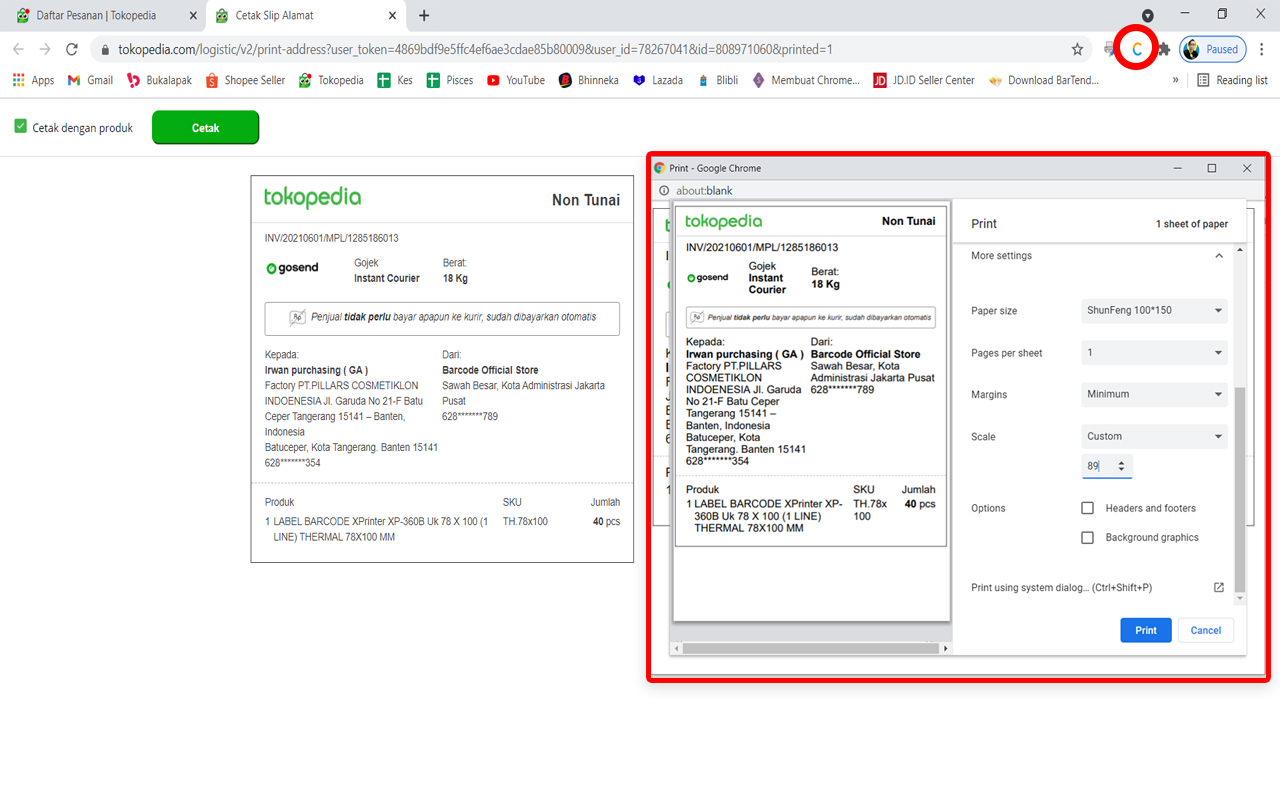1280x800 pixels.
Task: Open the Download BarTender bookmark
Action: (1046, 80)
